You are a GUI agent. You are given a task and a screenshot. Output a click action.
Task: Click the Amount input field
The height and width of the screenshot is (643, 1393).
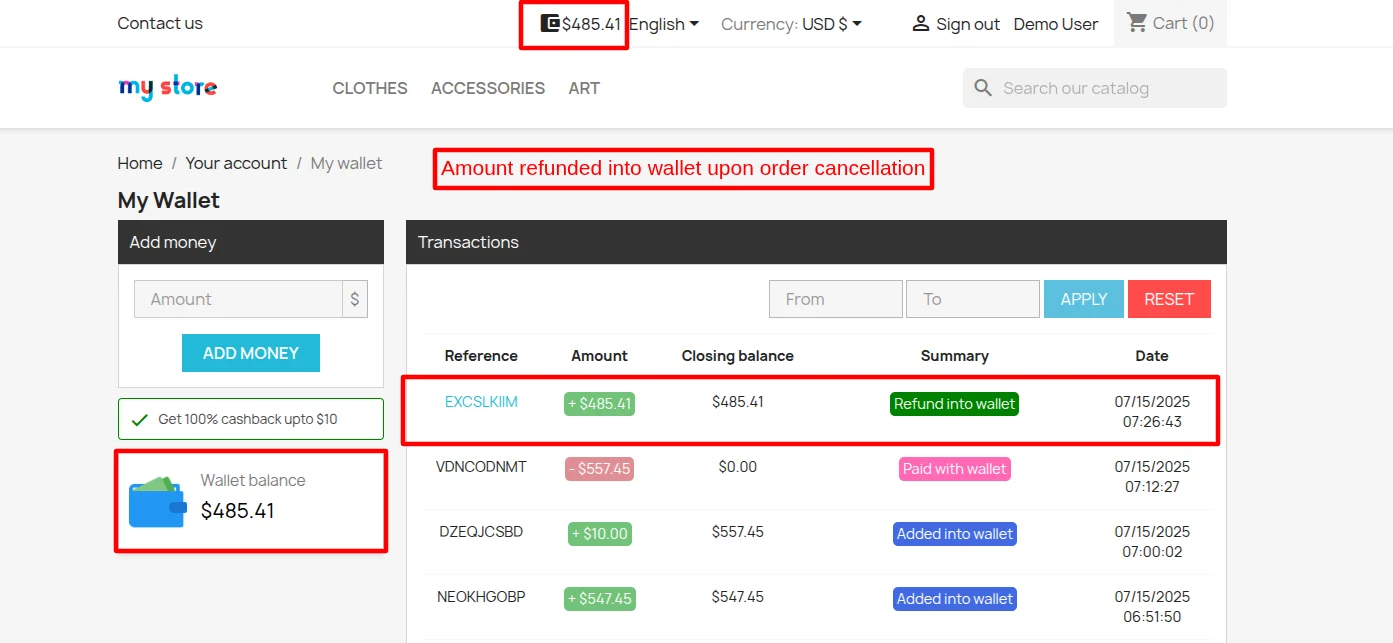[238, 299]
